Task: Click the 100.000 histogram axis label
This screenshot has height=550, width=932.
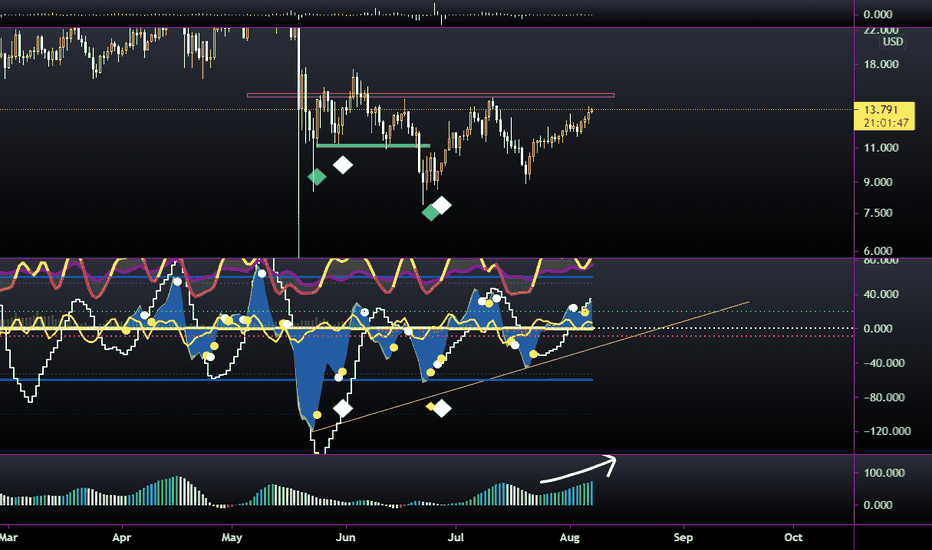Action: [884, 473]
